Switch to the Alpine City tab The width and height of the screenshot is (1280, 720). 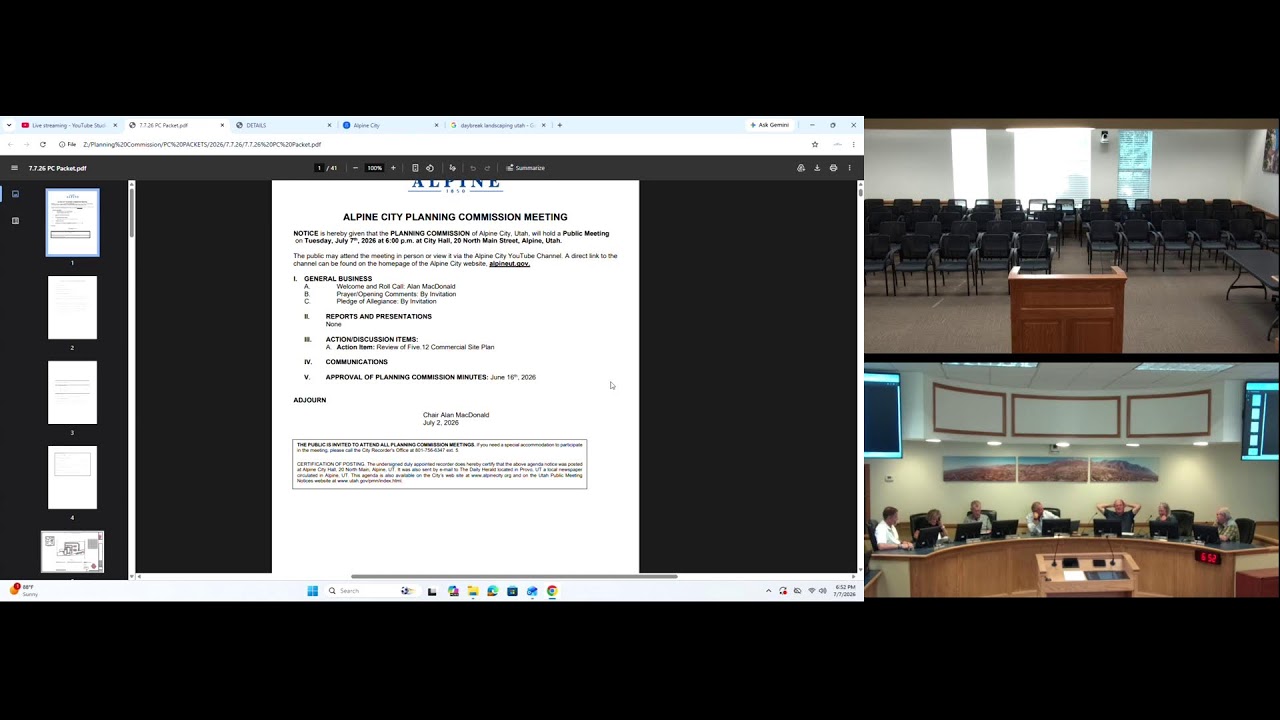pyautogui.click(x=388, y=125)
